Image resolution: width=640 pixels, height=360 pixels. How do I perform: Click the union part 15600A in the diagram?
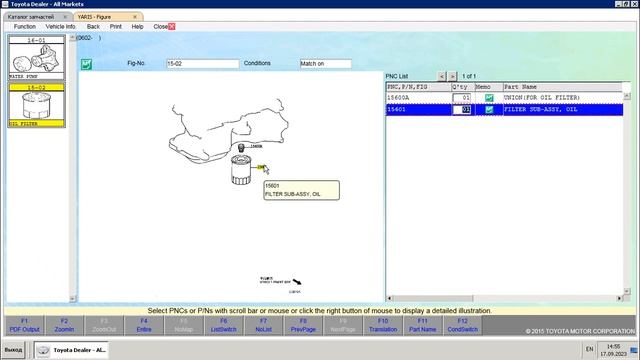241,147
